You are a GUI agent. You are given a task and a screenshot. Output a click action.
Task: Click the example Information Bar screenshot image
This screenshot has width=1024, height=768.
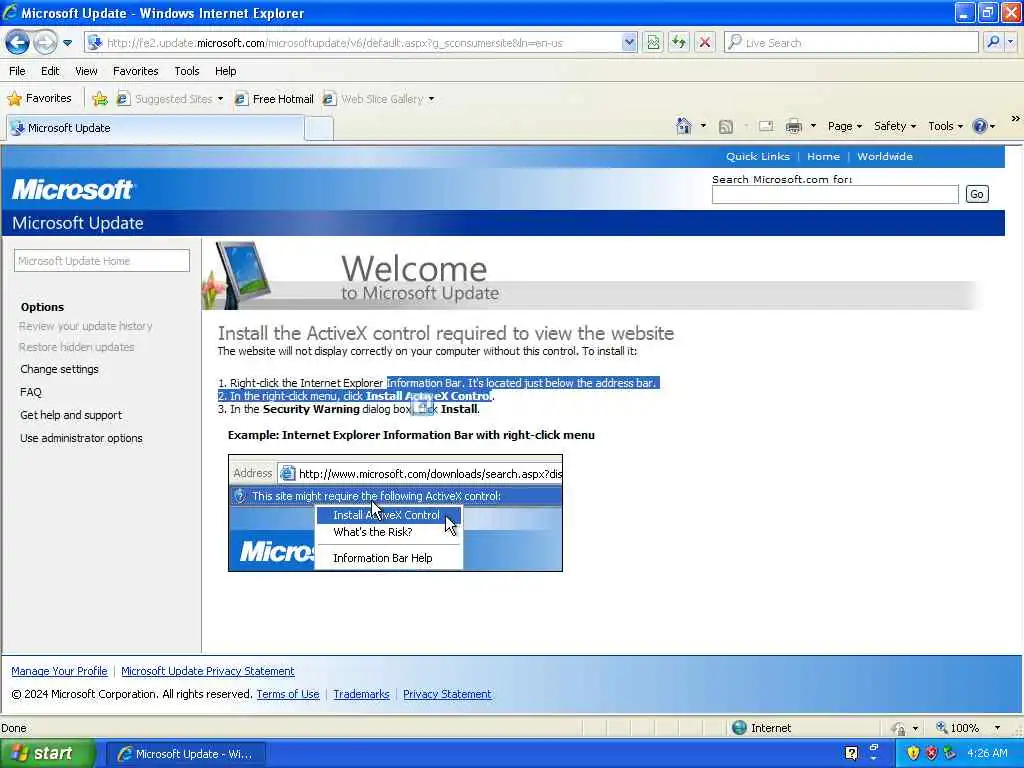tap(395, 513)
